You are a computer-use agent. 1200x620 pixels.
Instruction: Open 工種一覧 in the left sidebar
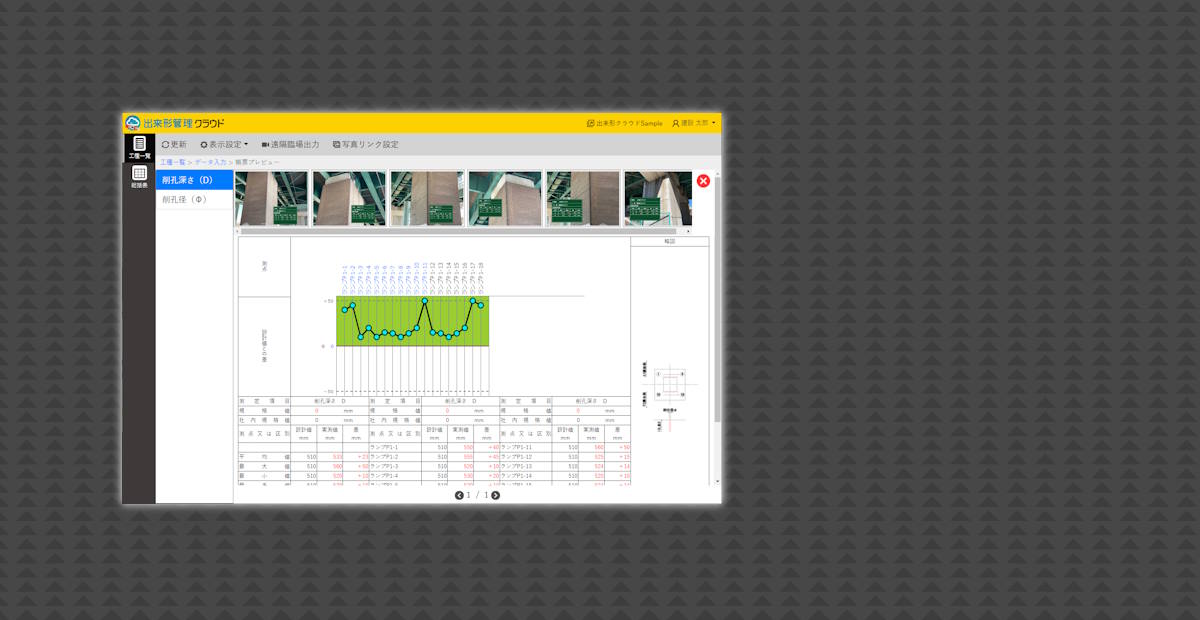tap(139, 148)
